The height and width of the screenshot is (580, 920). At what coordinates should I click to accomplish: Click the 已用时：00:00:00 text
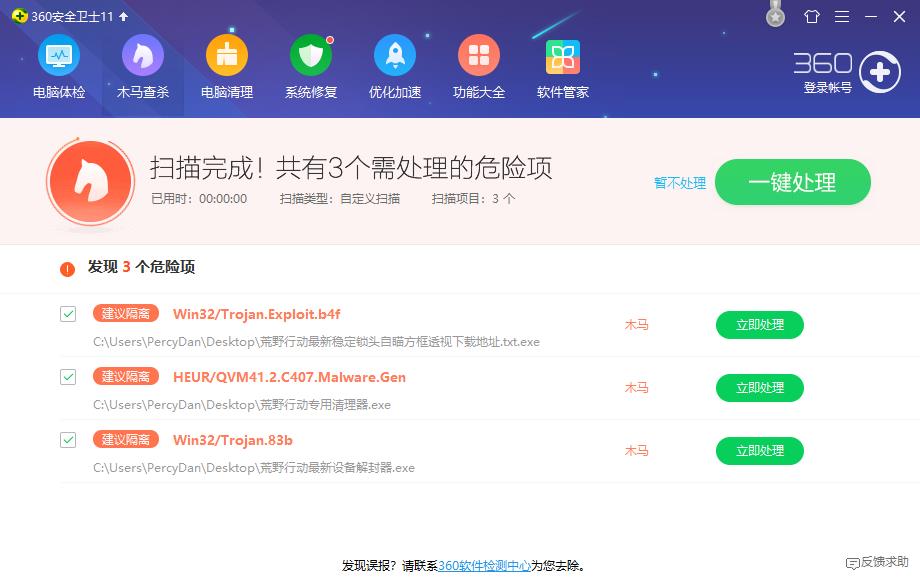pos(199,199)
